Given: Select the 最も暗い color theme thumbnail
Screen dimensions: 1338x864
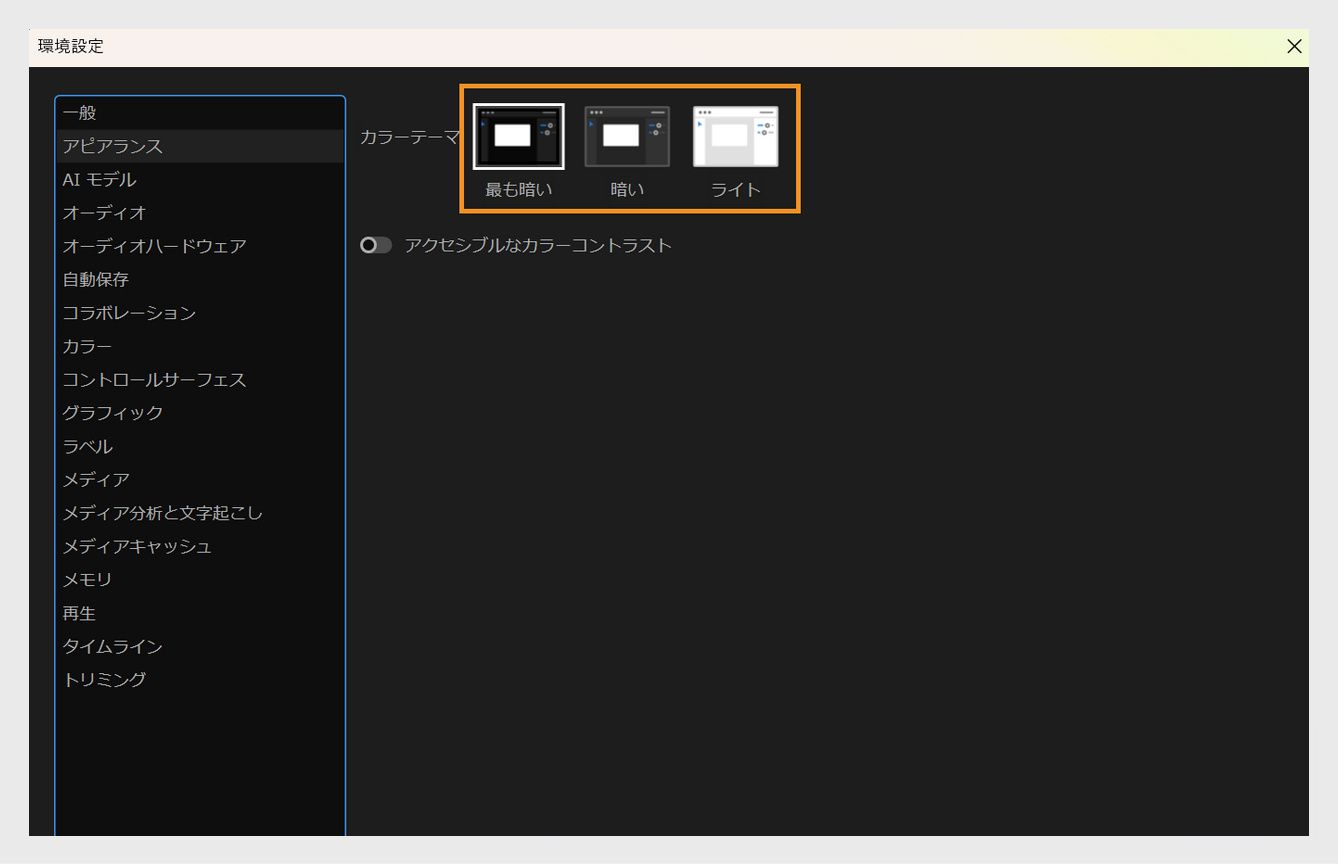Looking at the screenshot, I should pos(518,136).
